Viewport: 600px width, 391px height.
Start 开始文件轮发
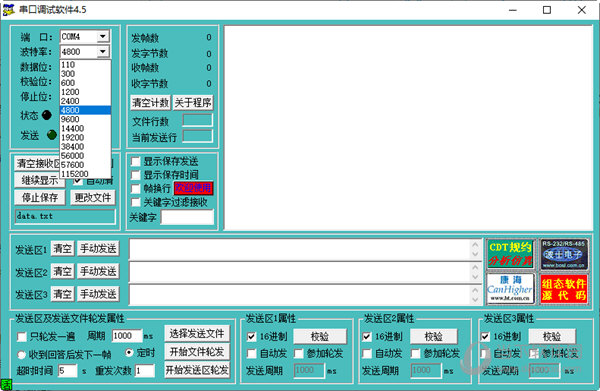tap(197, 352)
